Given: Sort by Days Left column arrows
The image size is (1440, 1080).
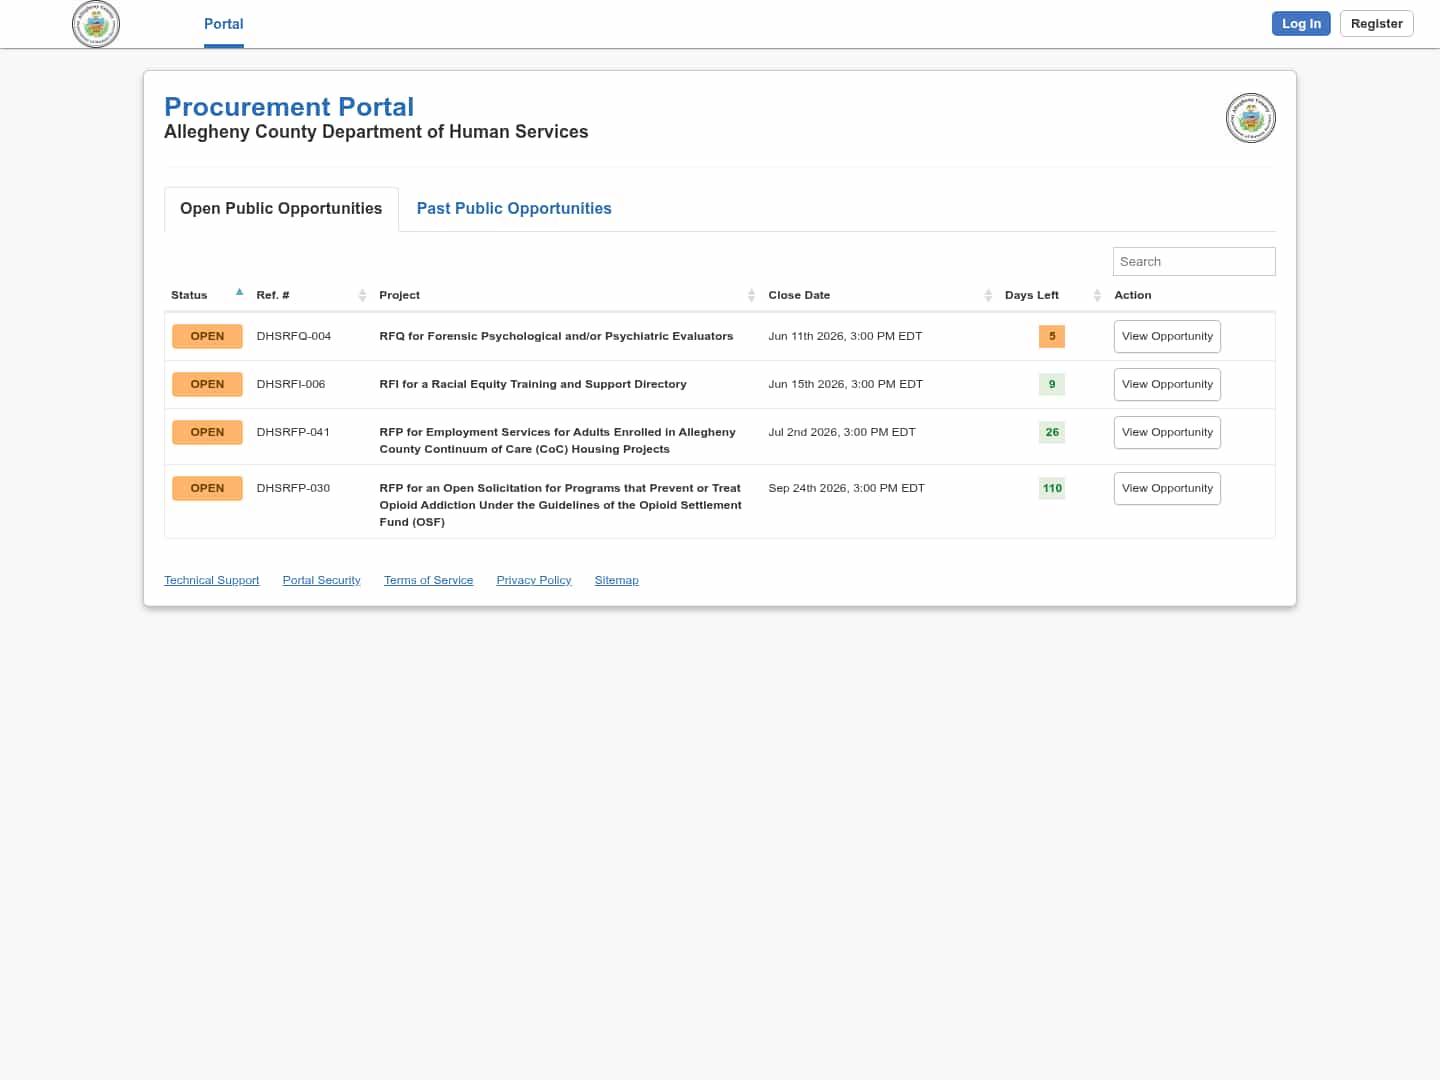Looking at the screenshot, I should pyautogui.click(x=1097, y=295).
